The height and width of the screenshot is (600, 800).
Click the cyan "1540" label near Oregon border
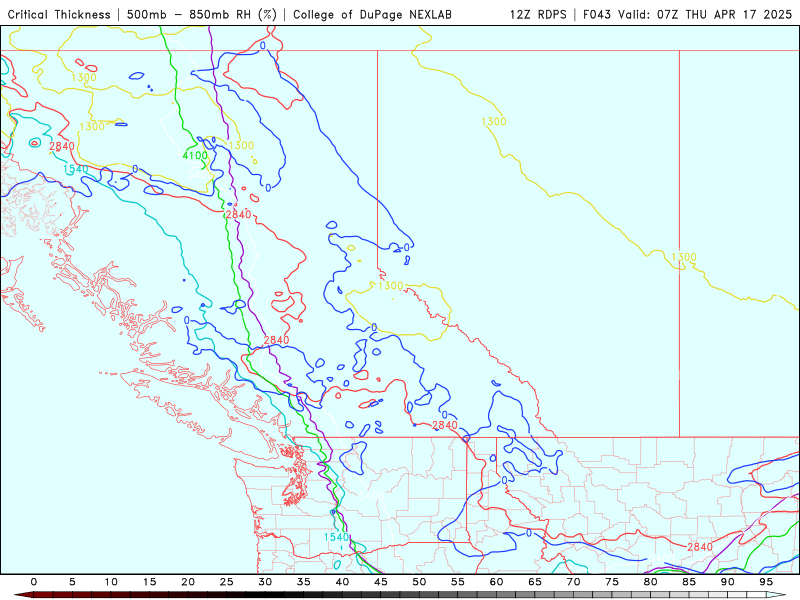click(336, 537)
